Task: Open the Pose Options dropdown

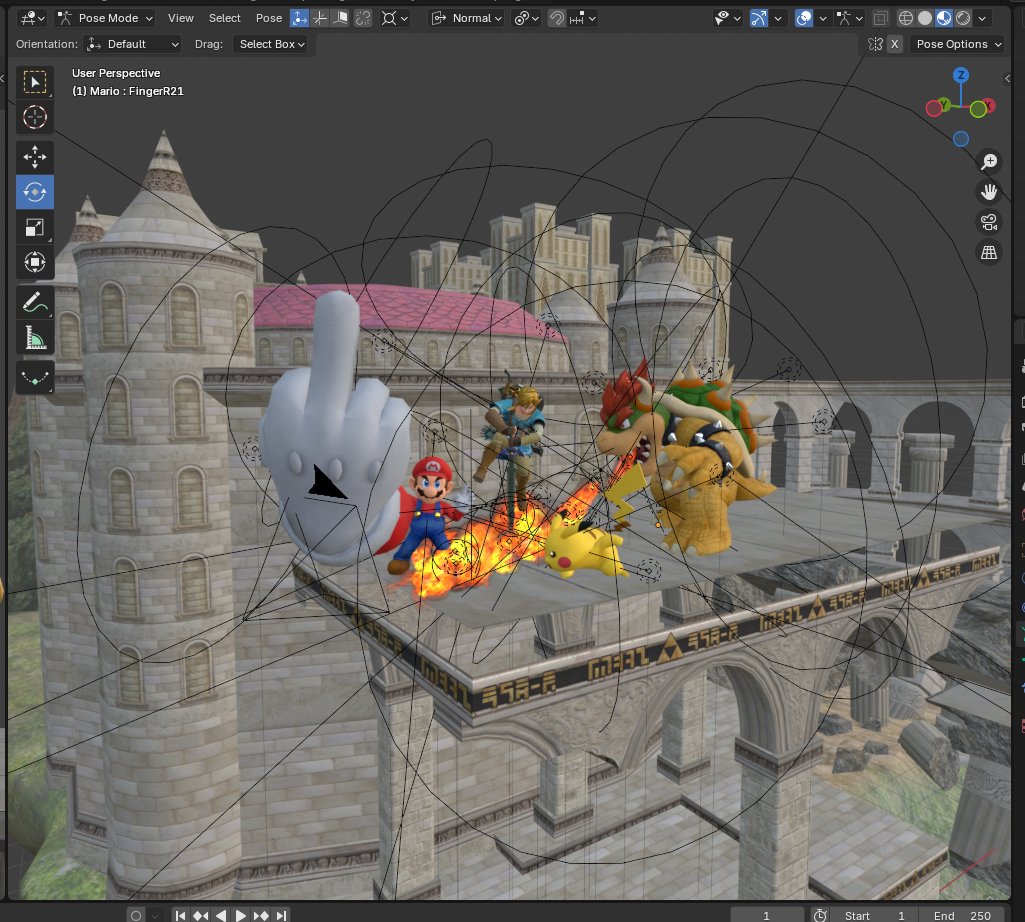Action: [x=958, y=44]
